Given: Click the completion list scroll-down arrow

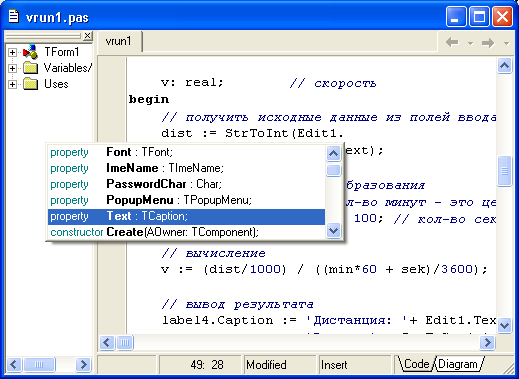Looking at the screenshot, I should coord(334,231).
